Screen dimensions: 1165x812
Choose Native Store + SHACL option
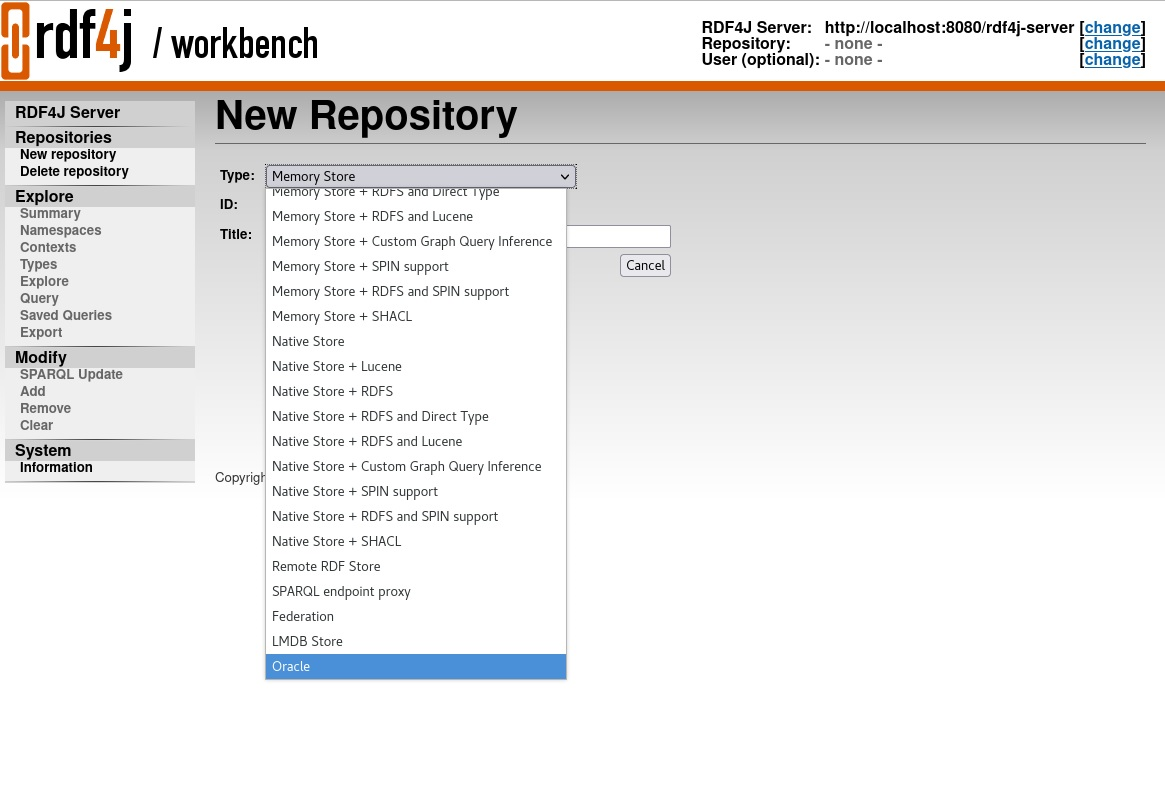click(x=415, y=542)
